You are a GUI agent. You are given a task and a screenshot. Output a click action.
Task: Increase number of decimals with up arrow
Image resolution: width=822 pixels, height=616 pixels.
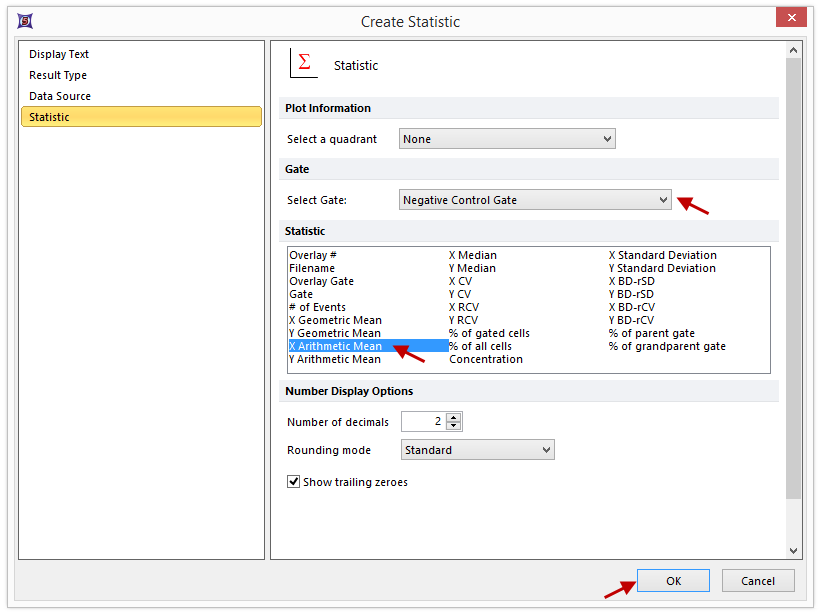[454, 418]
